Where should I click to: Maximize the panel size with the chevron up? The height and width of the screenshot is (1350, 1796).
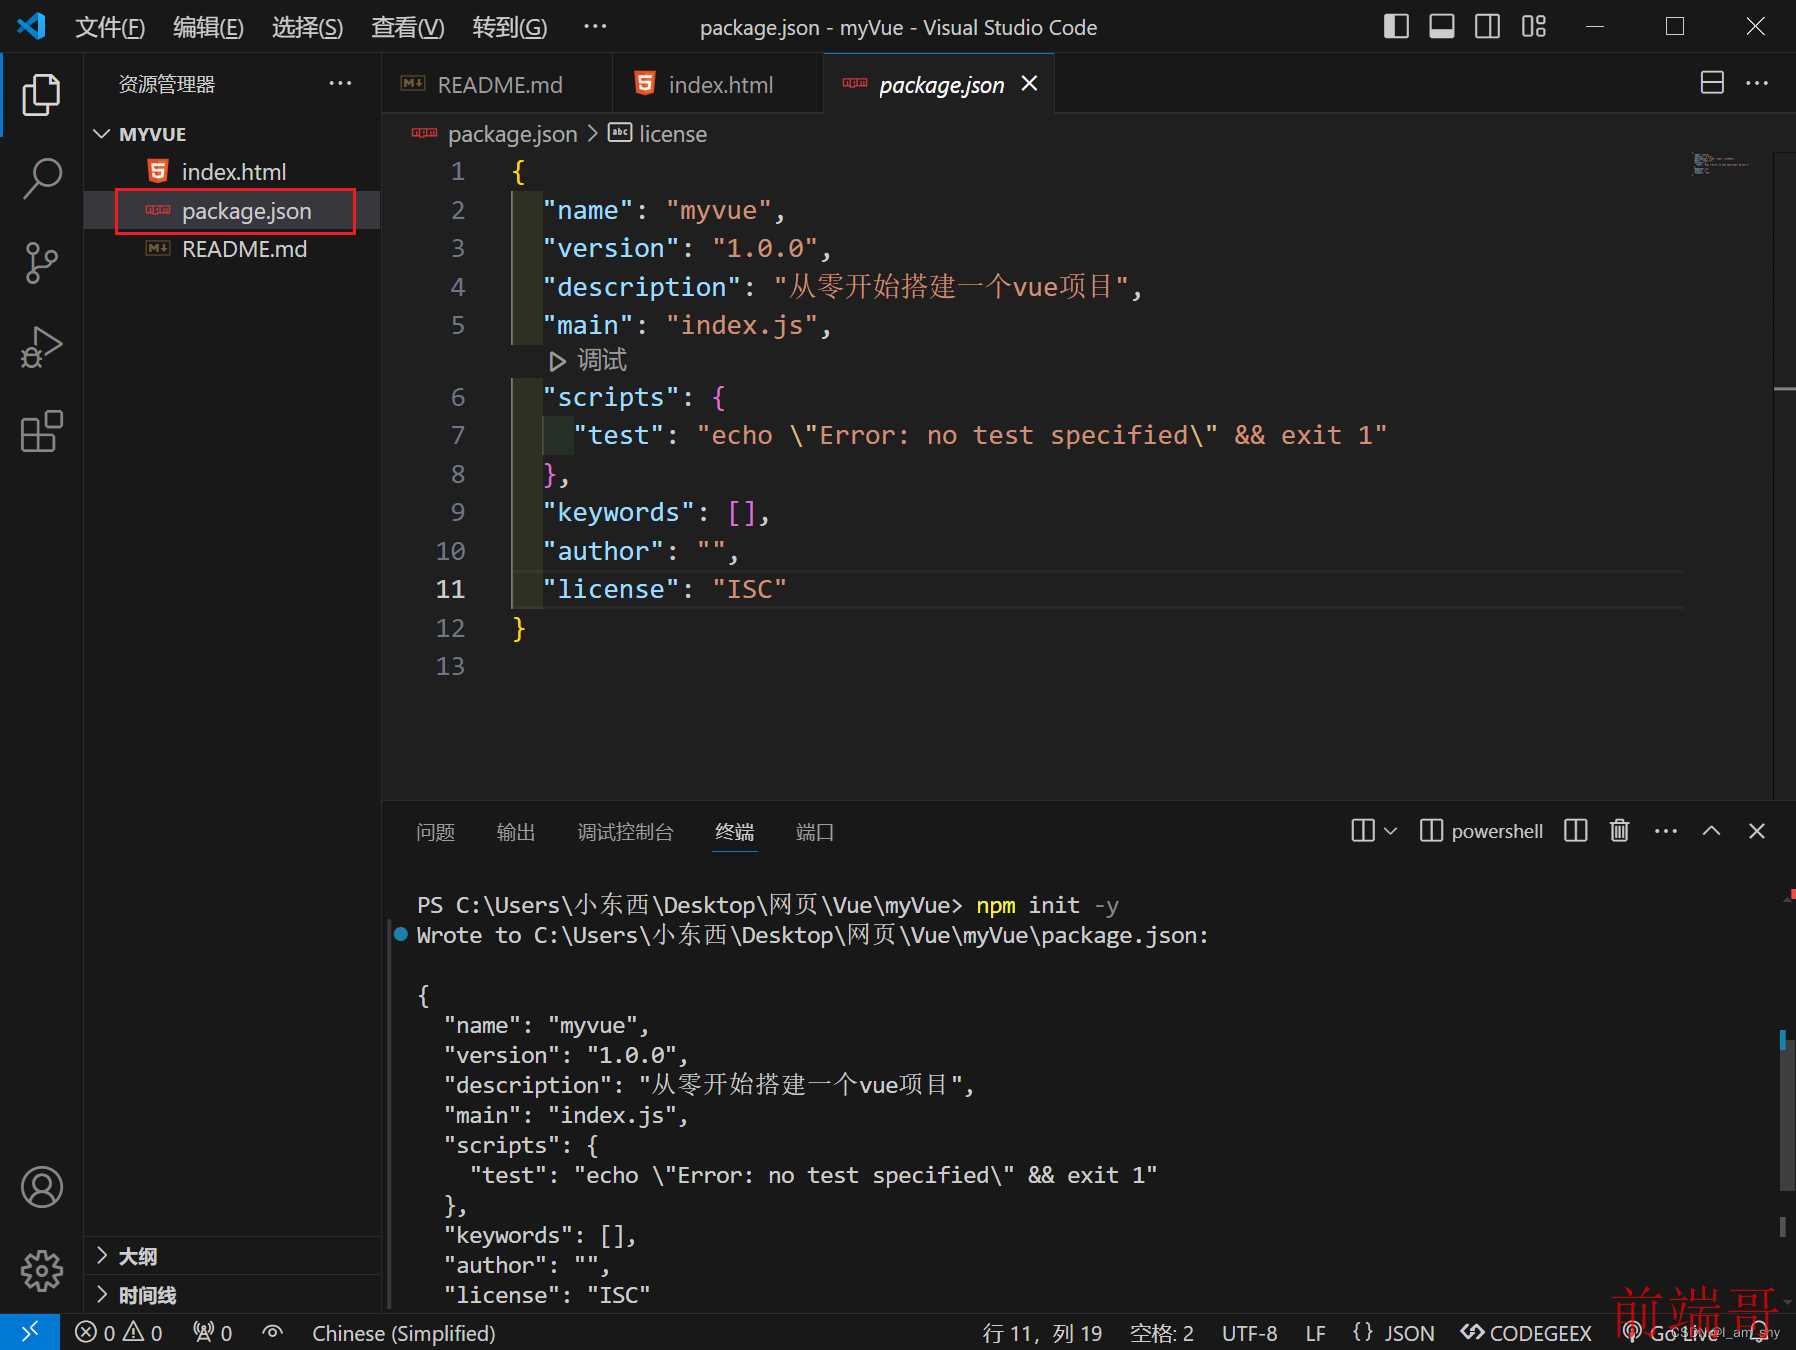point(1711,830)
